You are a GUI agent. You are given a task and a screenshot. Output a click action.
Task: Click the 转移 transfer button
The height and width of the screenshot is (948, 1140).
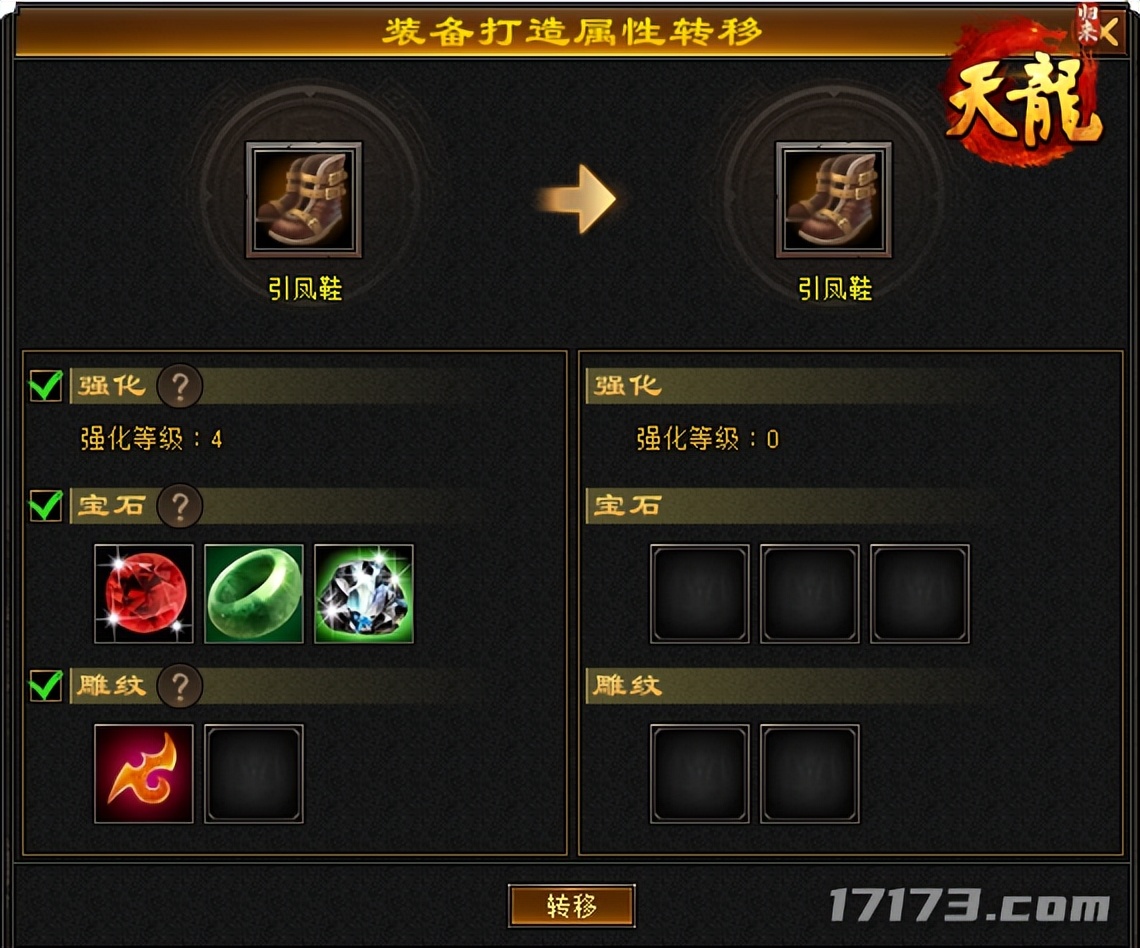[x=571, y=906]
